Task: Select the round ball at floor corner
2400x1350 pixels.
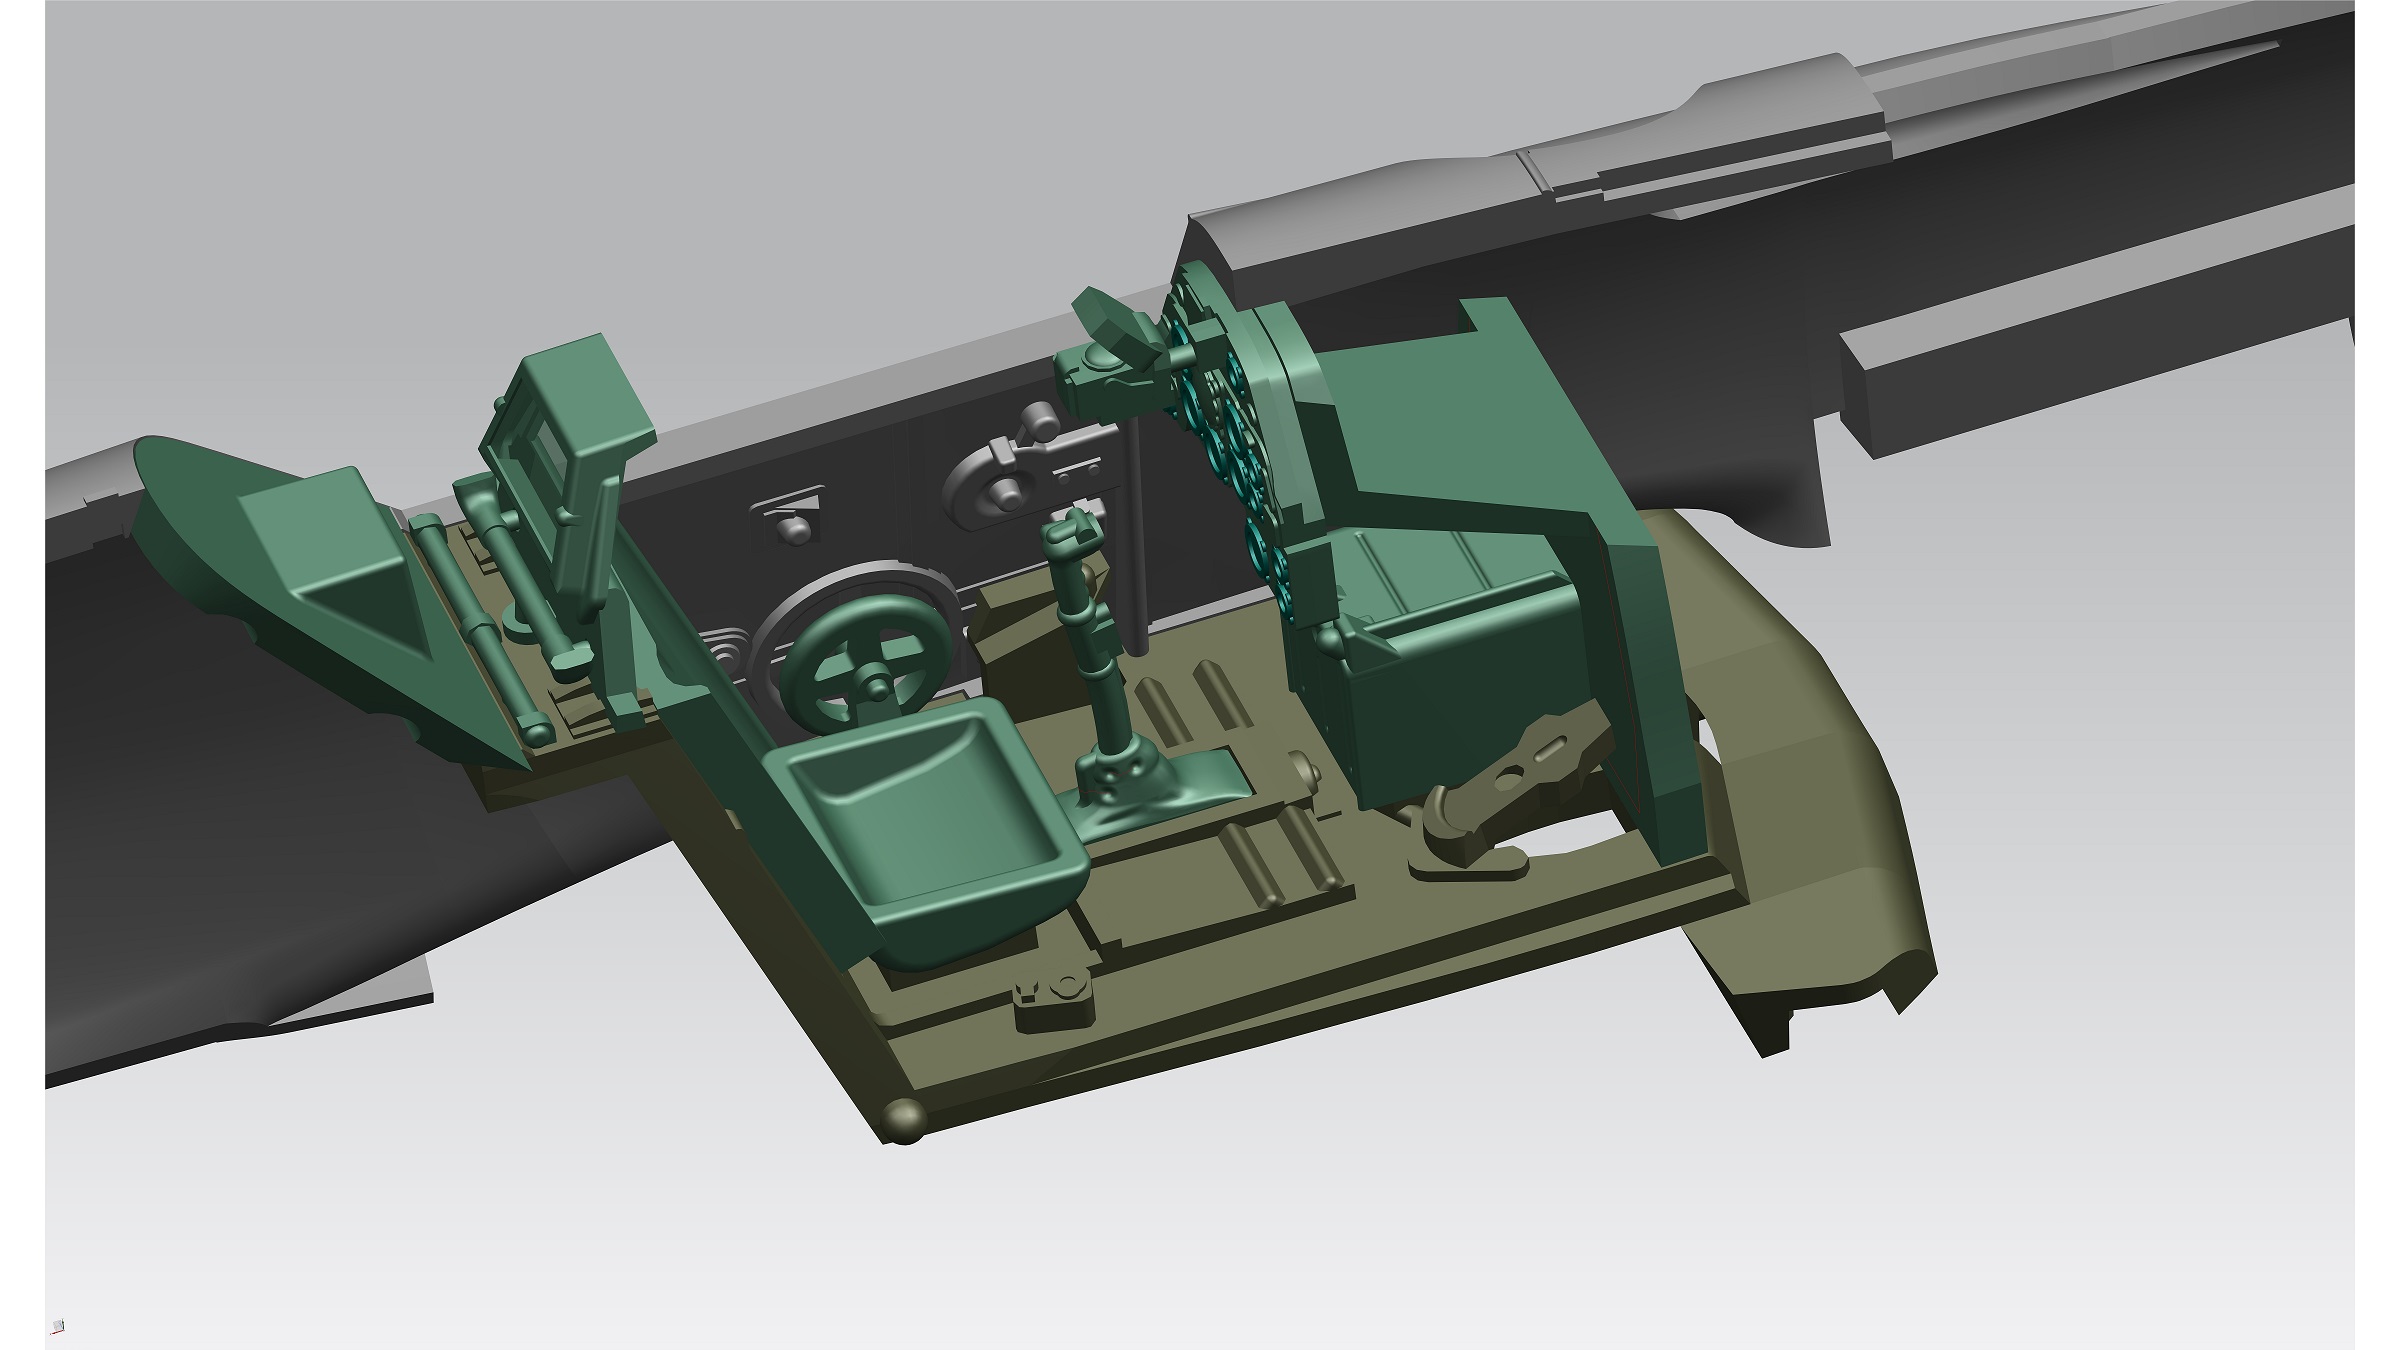Action: click(904, 1120)
